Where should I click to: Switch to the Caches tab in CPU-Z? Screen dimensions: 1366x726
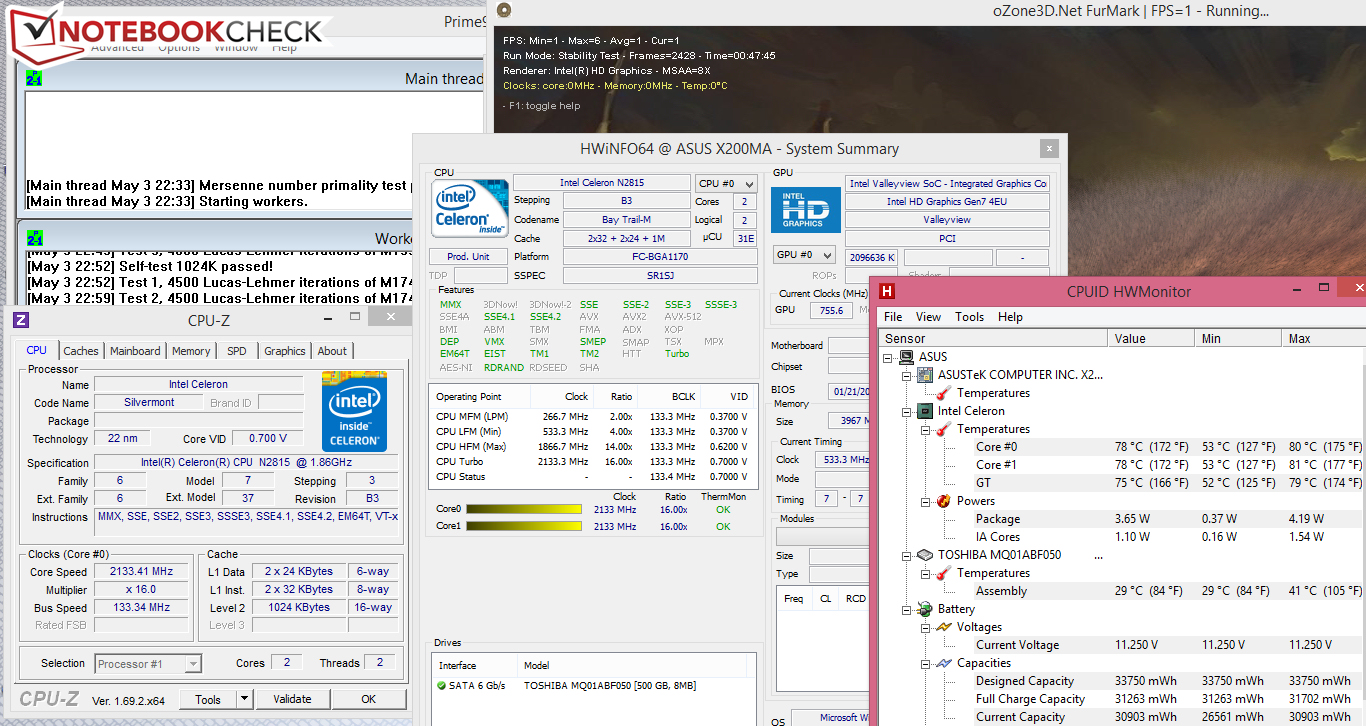(x=81, y=351)
